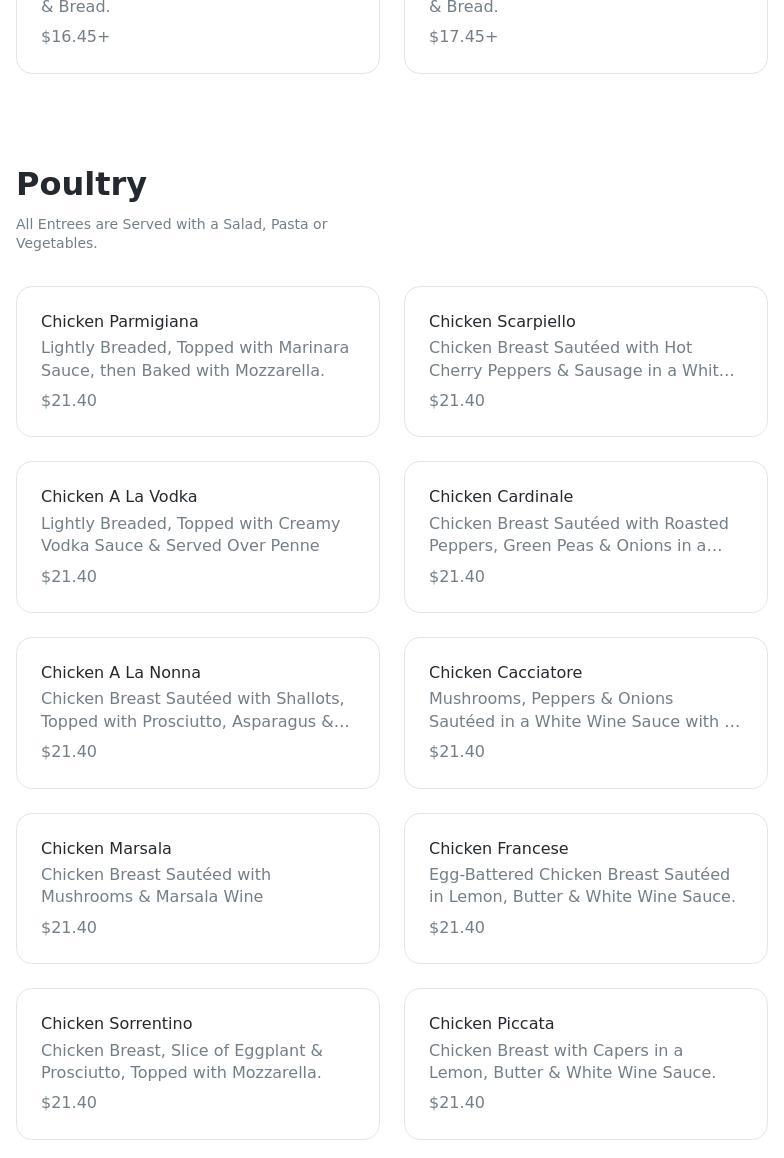Click the Slice of Eggplant description text
Screen dimensions: 784x1158
point(182,1062)
